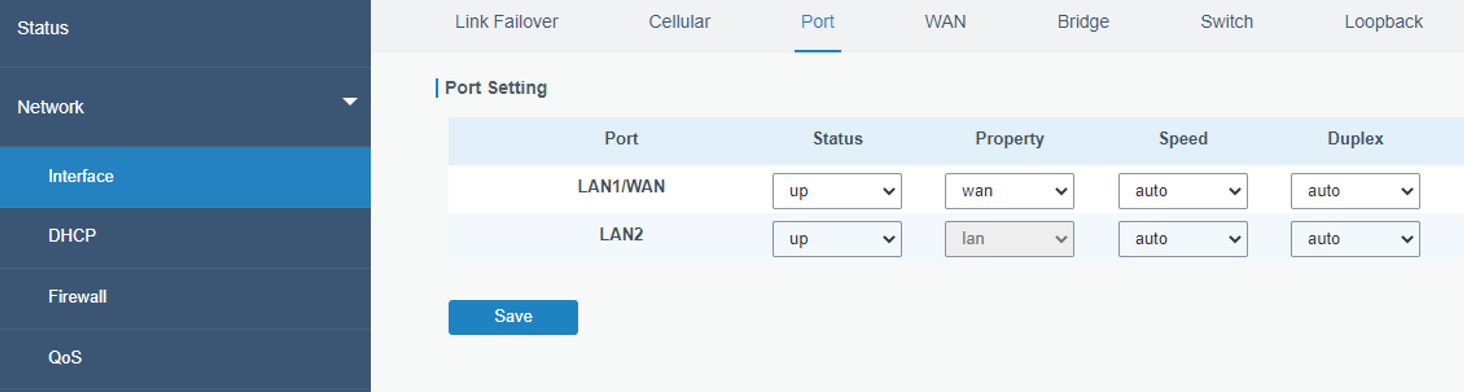Screen dimensions: 1464x392
Task: Open LAN2 Status dropdown
Action: [837, 239]
